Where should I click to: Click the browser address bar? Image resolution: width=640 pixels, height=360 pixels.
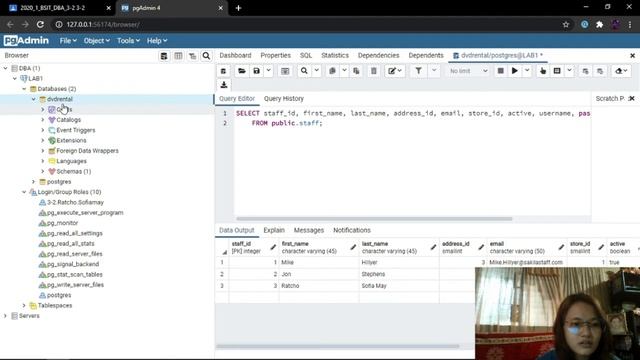coord(306,24)
